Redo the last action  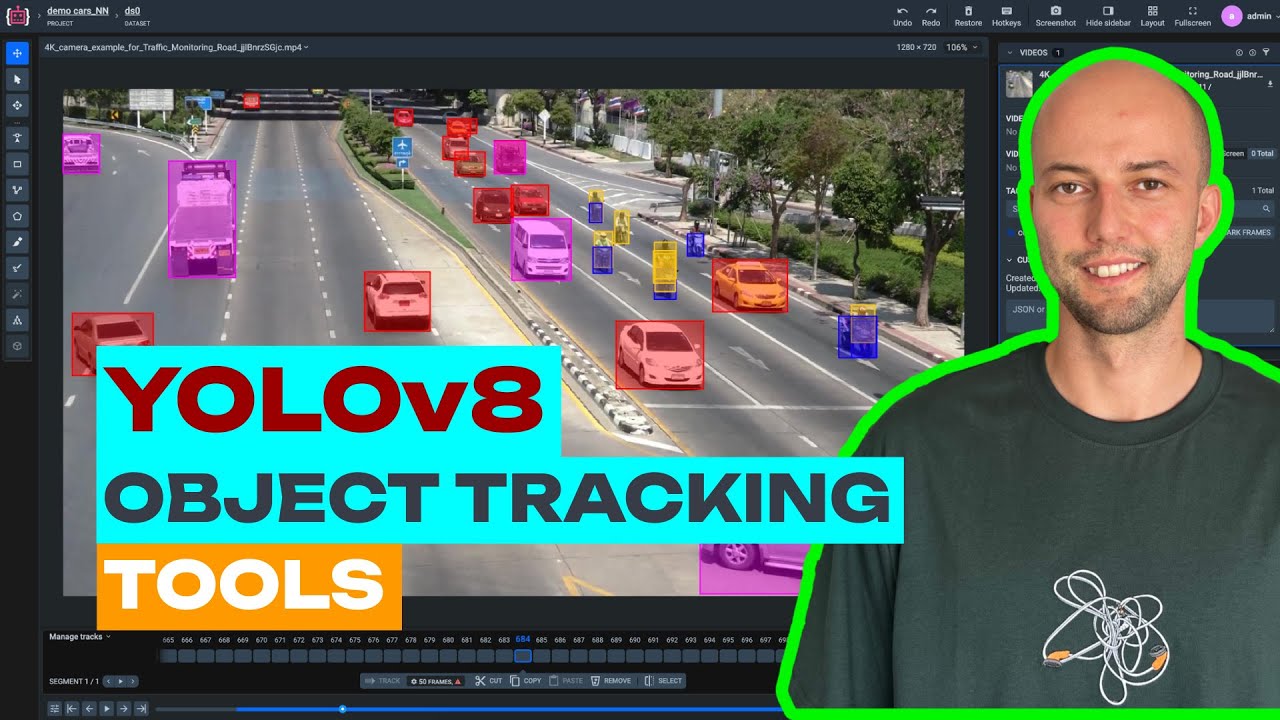[x=931, y=16]
